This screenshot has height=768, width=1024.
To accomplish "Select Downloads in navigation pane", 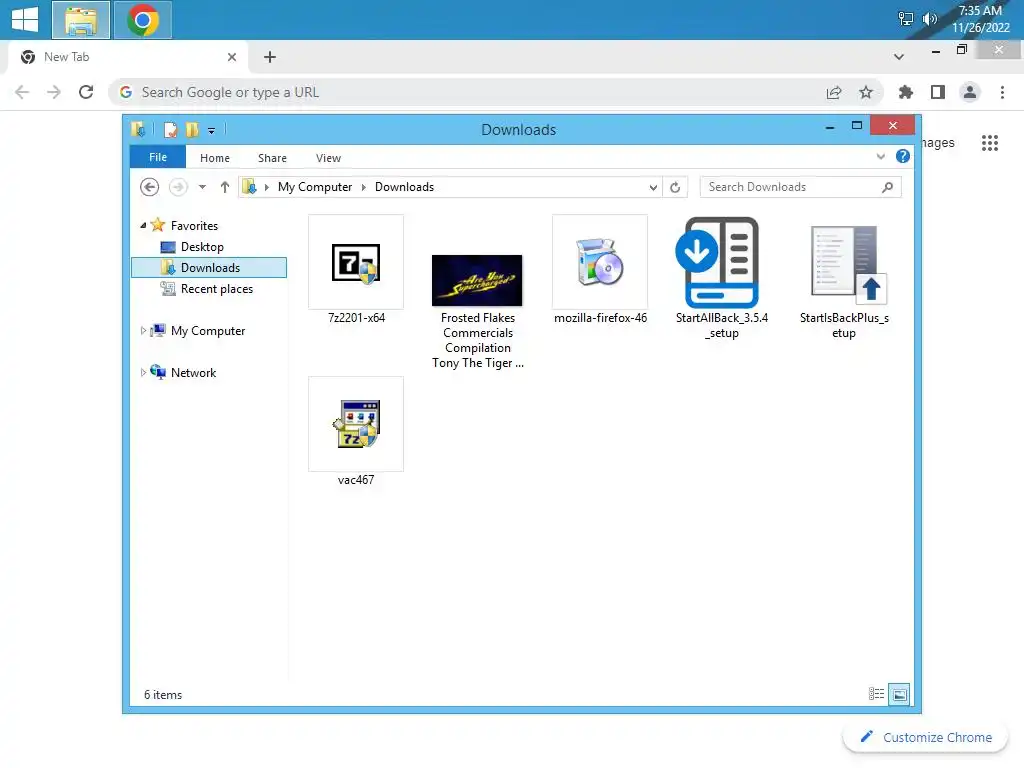I will pyautogui.click(x=209, y=268).
